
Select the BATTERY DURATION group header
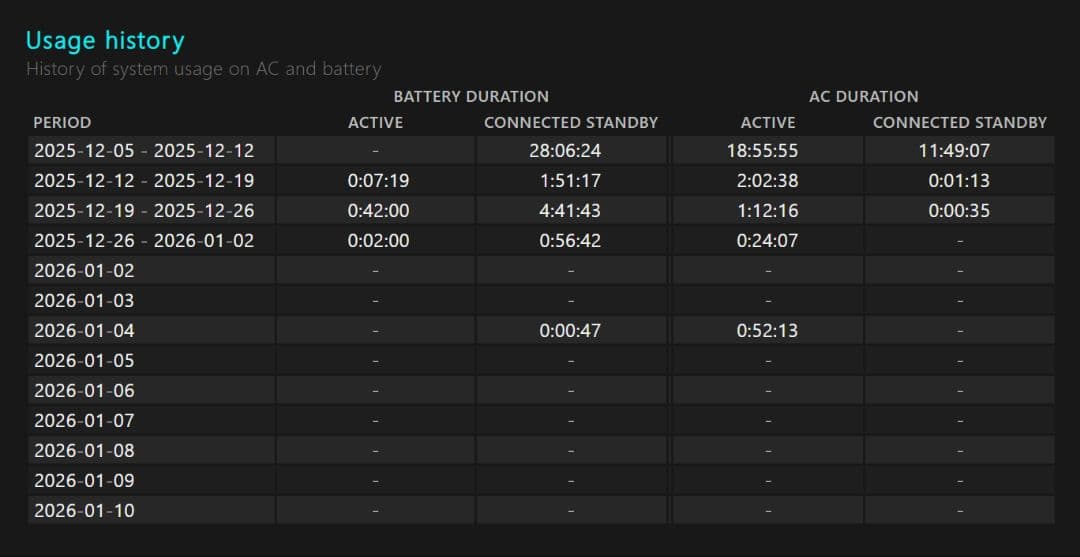(471, 97)
